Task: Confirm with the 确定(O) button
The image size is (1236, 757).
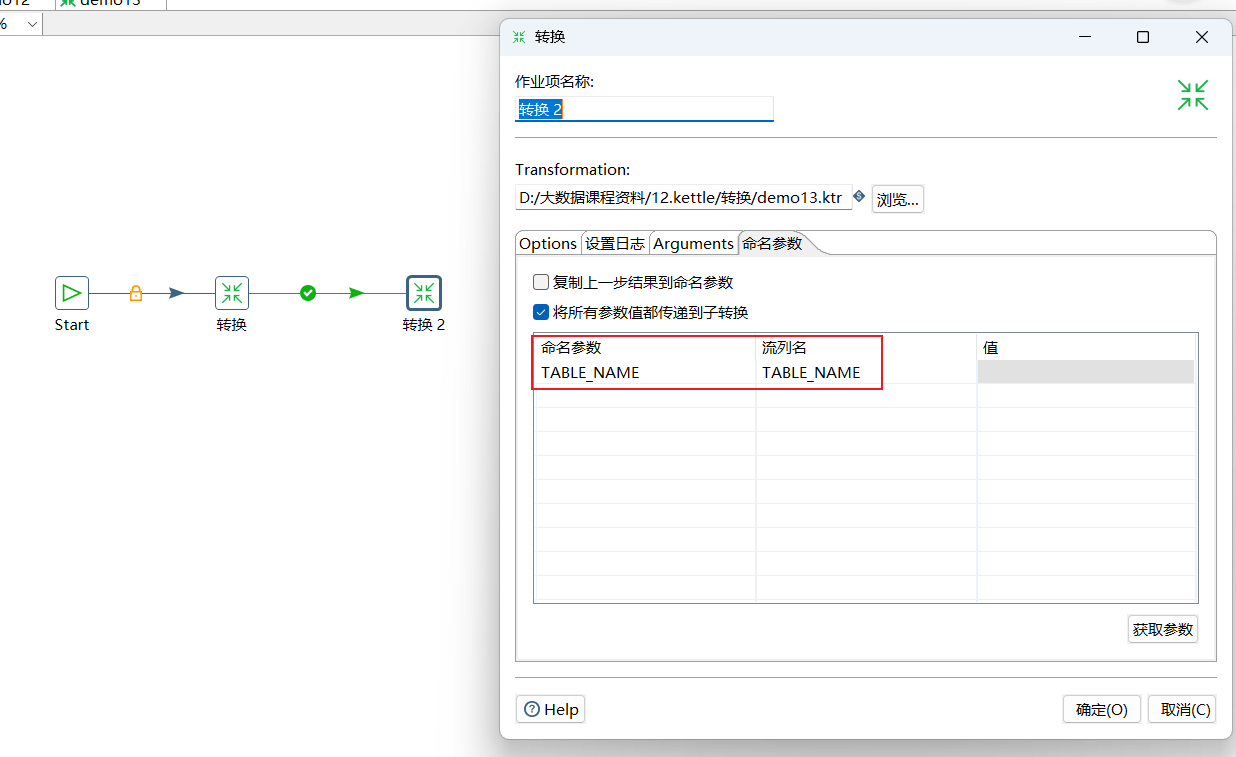Action: tap(1102, 709)
